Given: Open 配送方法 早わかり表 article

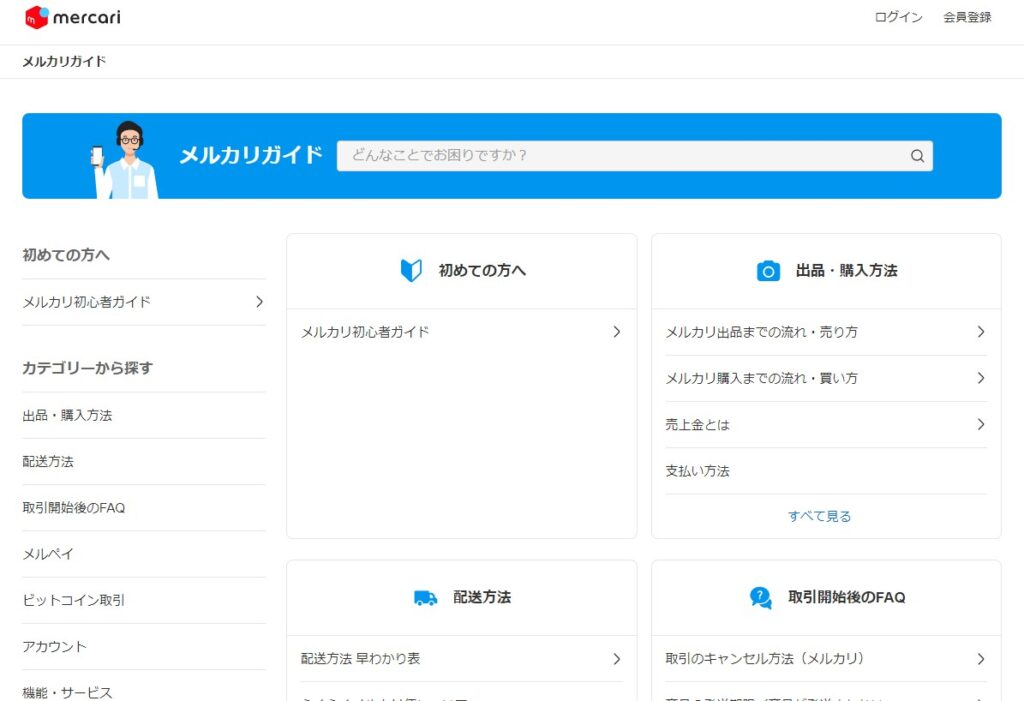Looking at the screenshot, I should click(x=461, y=659).
